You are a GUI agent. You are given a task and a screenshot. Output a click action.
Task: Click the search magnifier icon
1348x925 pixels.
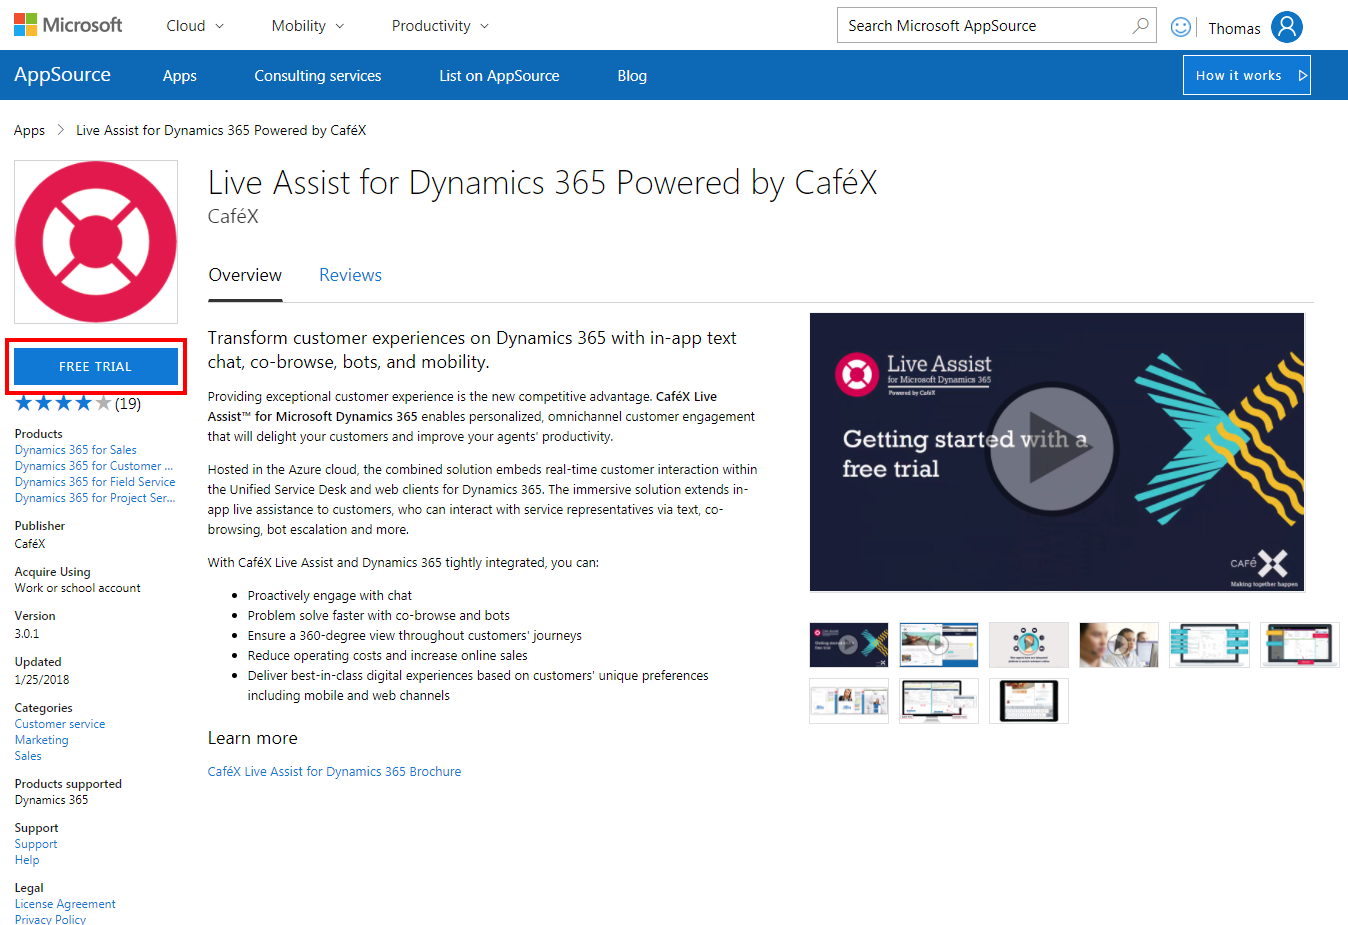pos(1140,26)
